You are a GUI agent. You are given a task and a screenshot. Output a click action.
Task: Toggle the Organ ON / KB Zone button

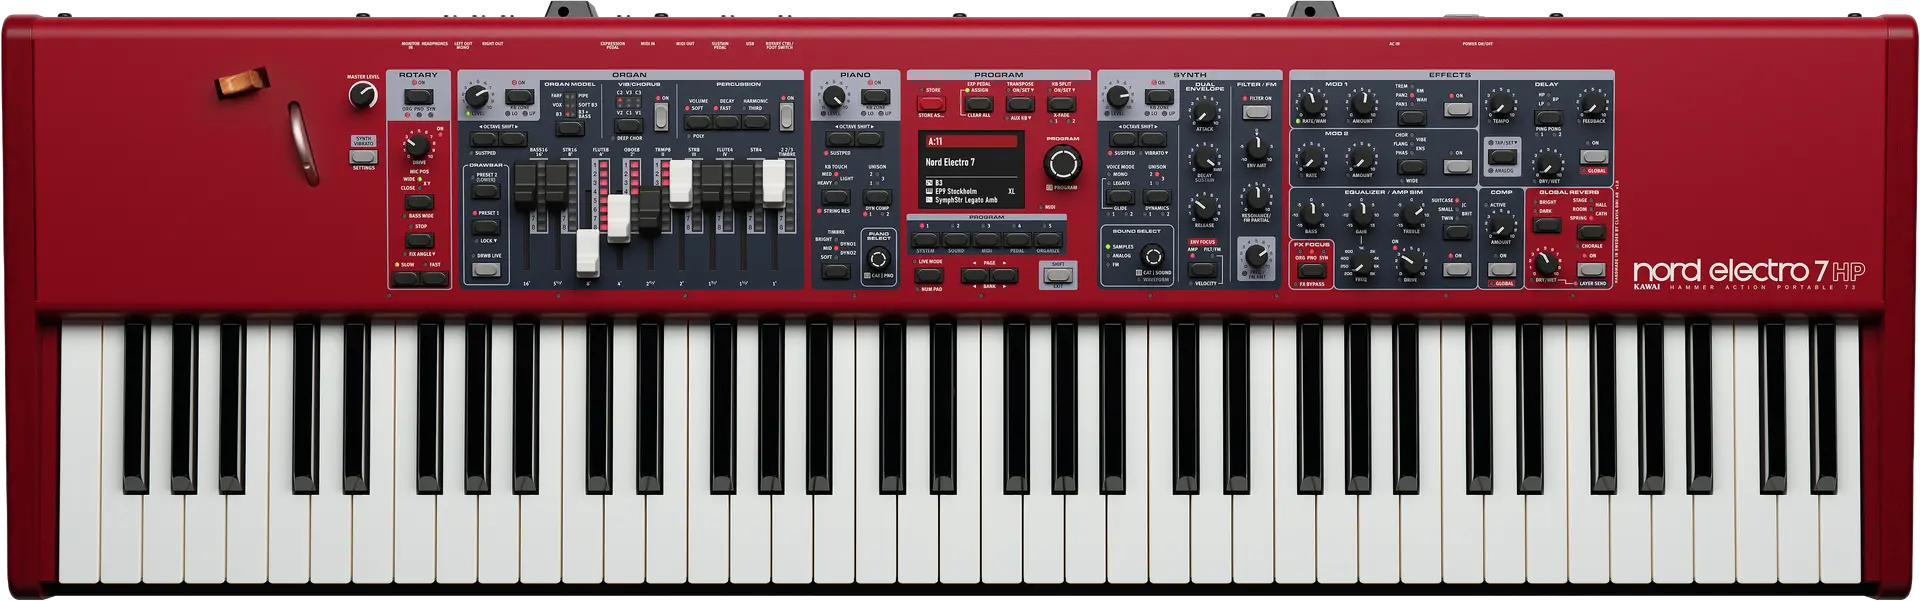click(x=519, y=97)
